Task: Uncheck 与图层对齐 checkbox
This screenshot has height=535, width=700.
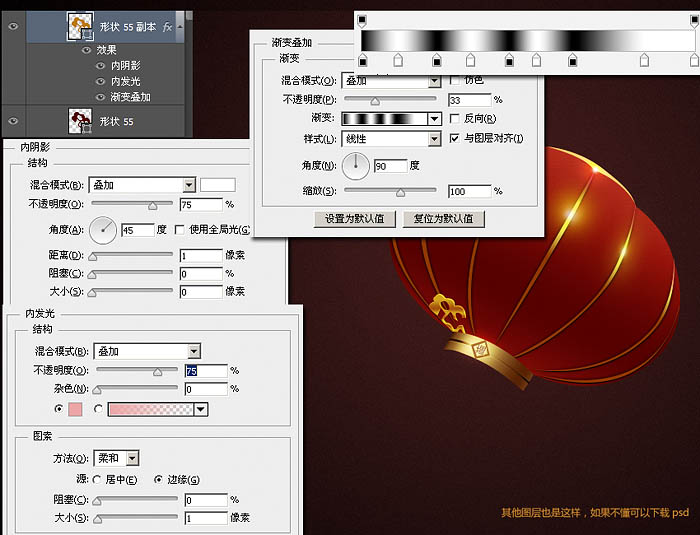Action: coord(454,138)
